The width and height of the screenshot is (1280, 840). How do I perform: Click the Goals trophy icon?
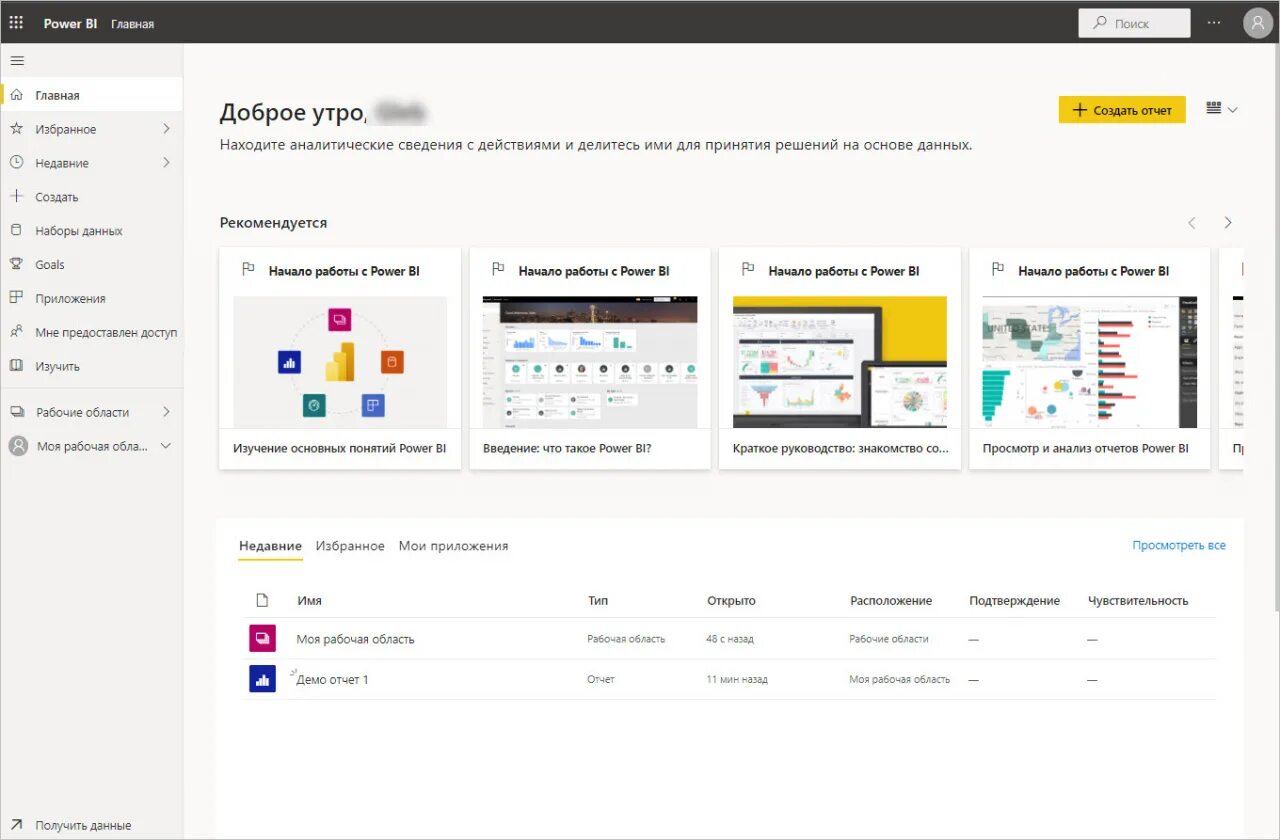tap(16, 264)
